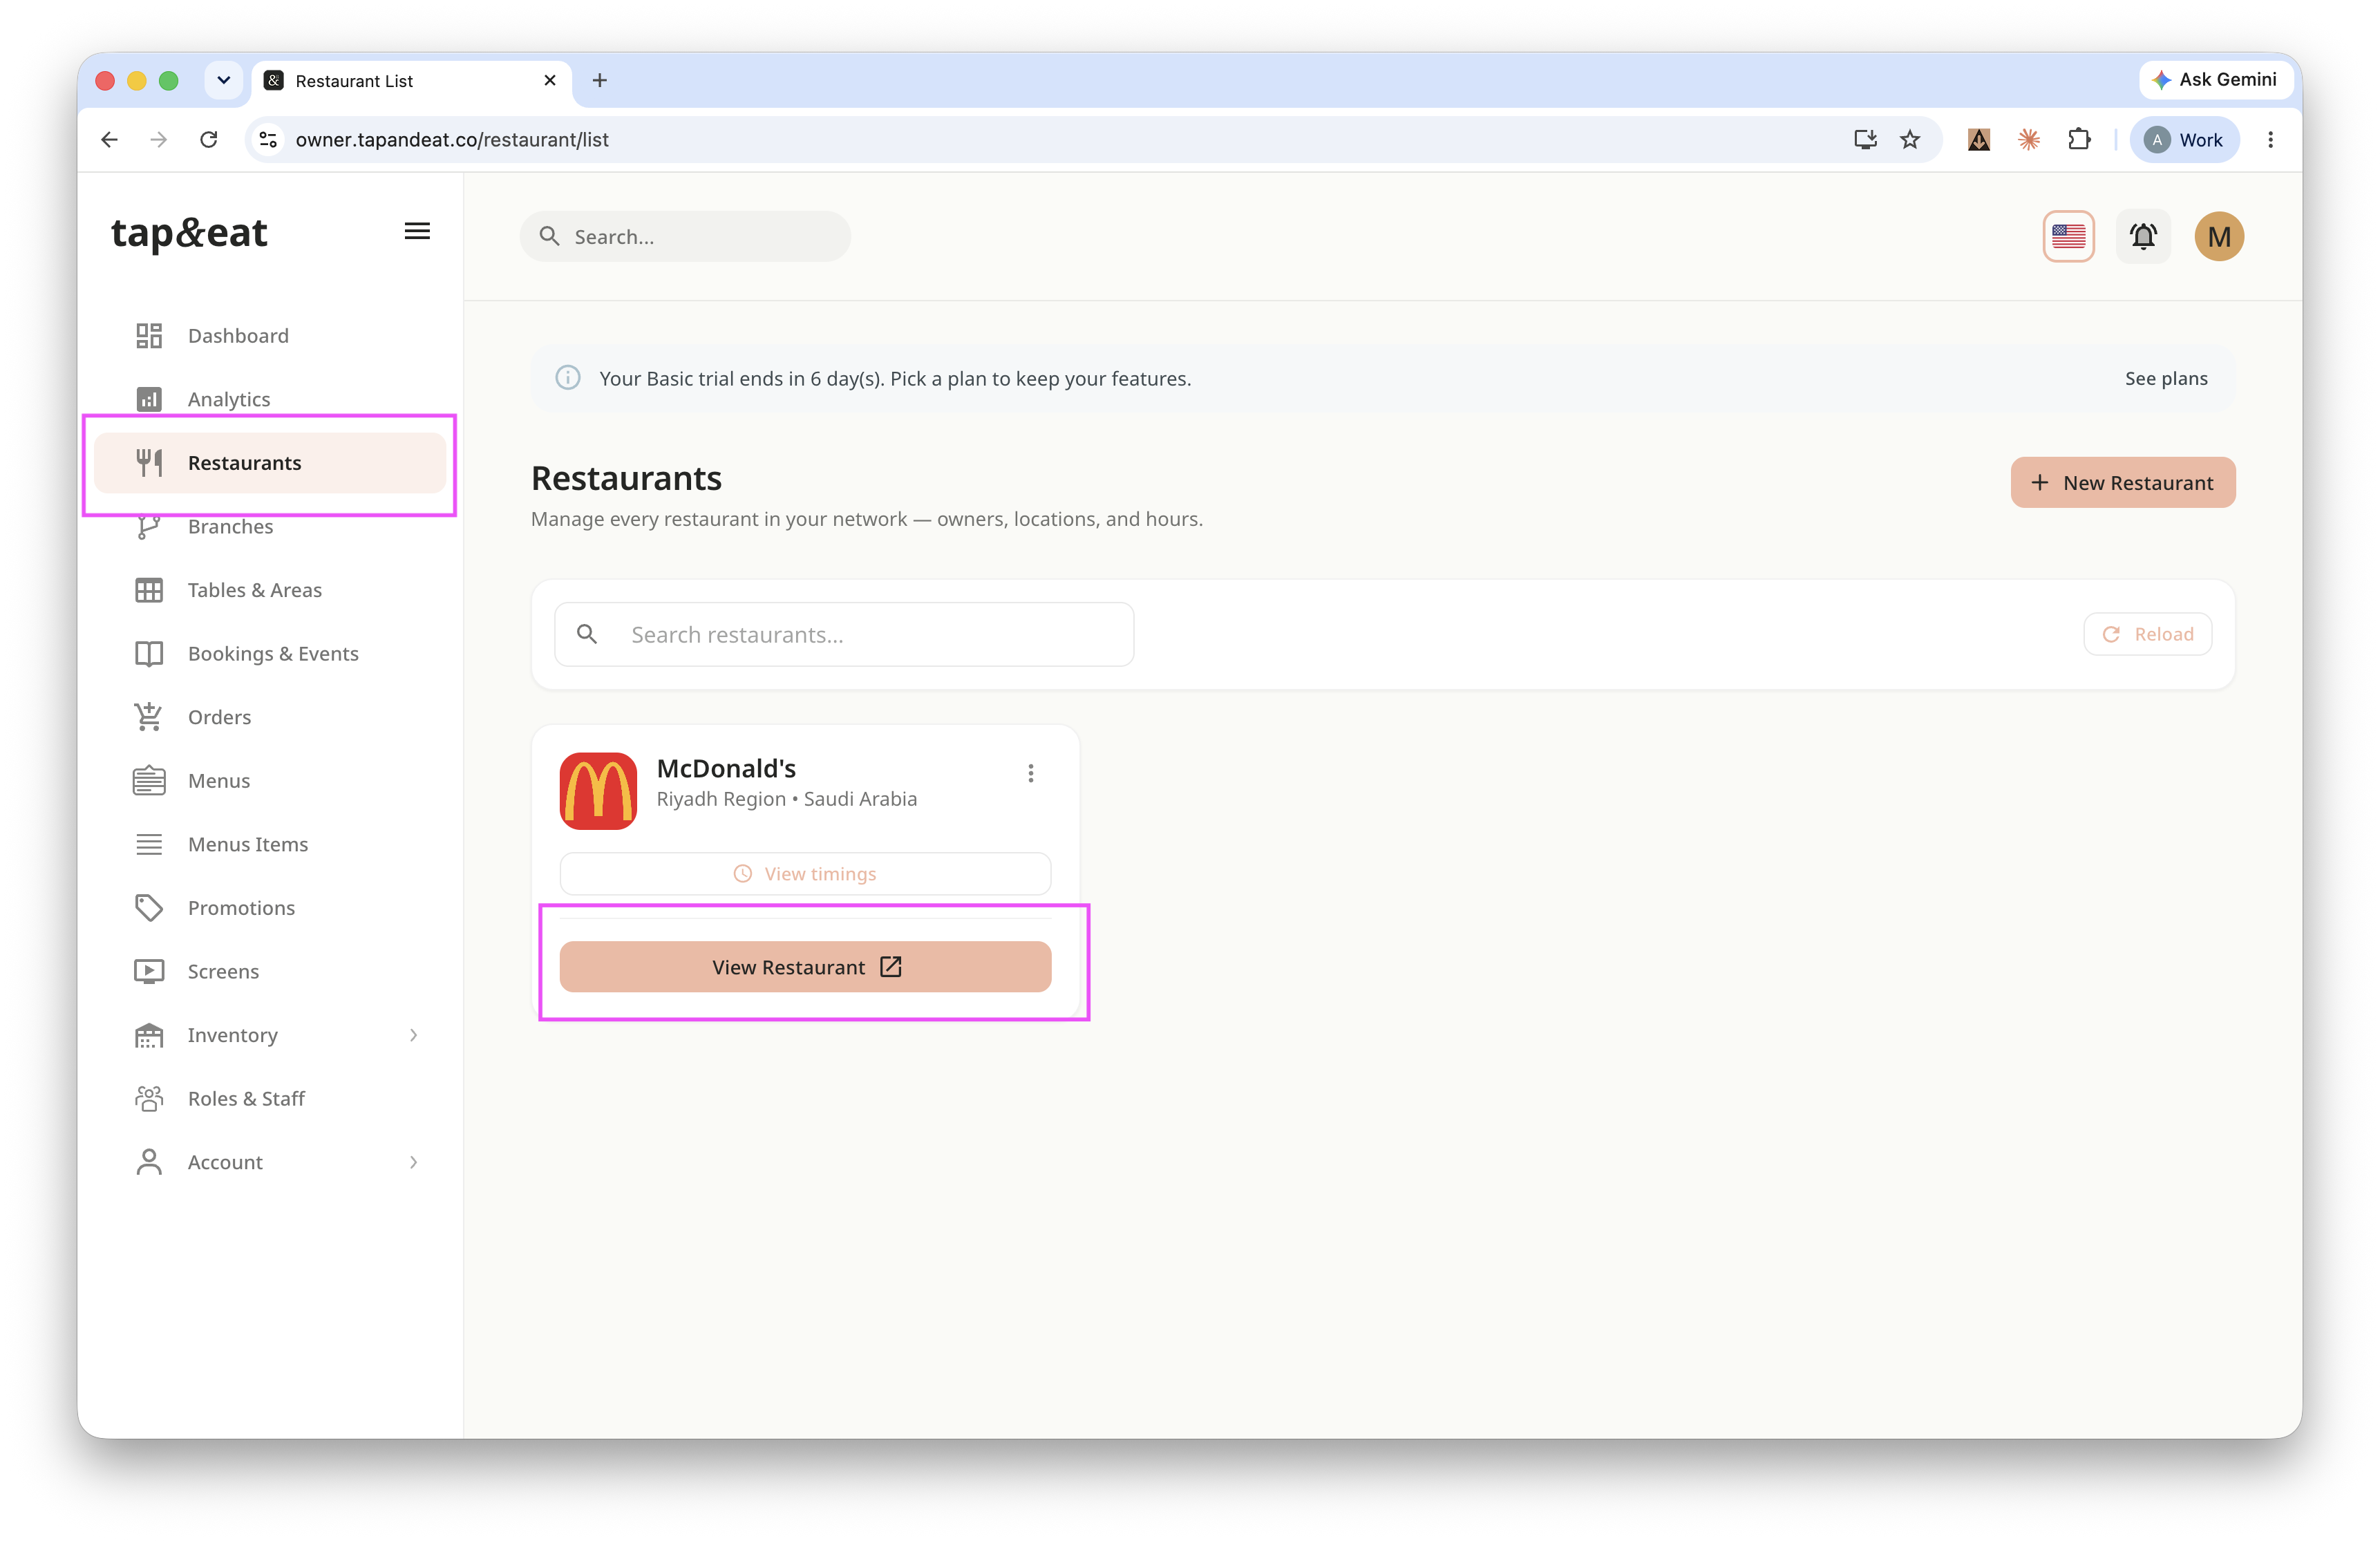The height and width of the screenshot is (1541, 2380).
Task: Click the Promotions tag icon
Action: coord(149,908)
